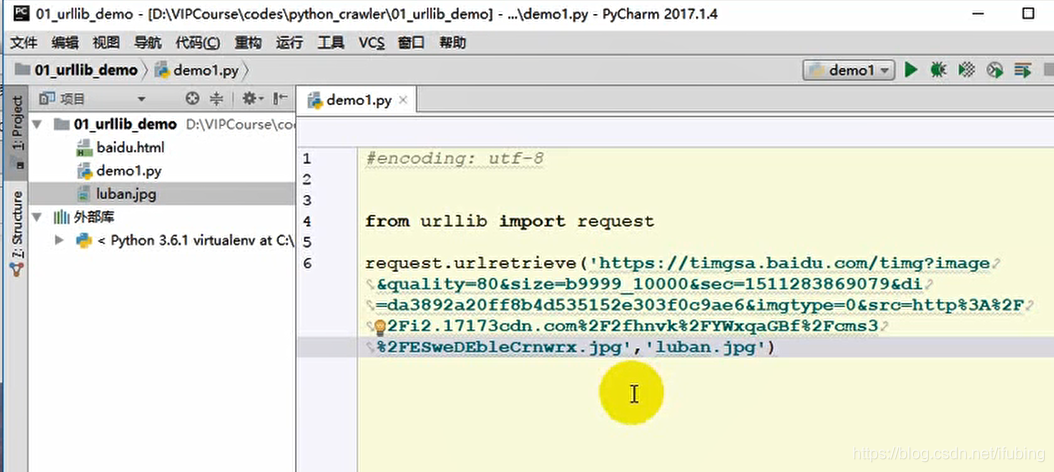
Task: Open the 工具 menu
Action: pyautogui.click(x=330, y=43)
